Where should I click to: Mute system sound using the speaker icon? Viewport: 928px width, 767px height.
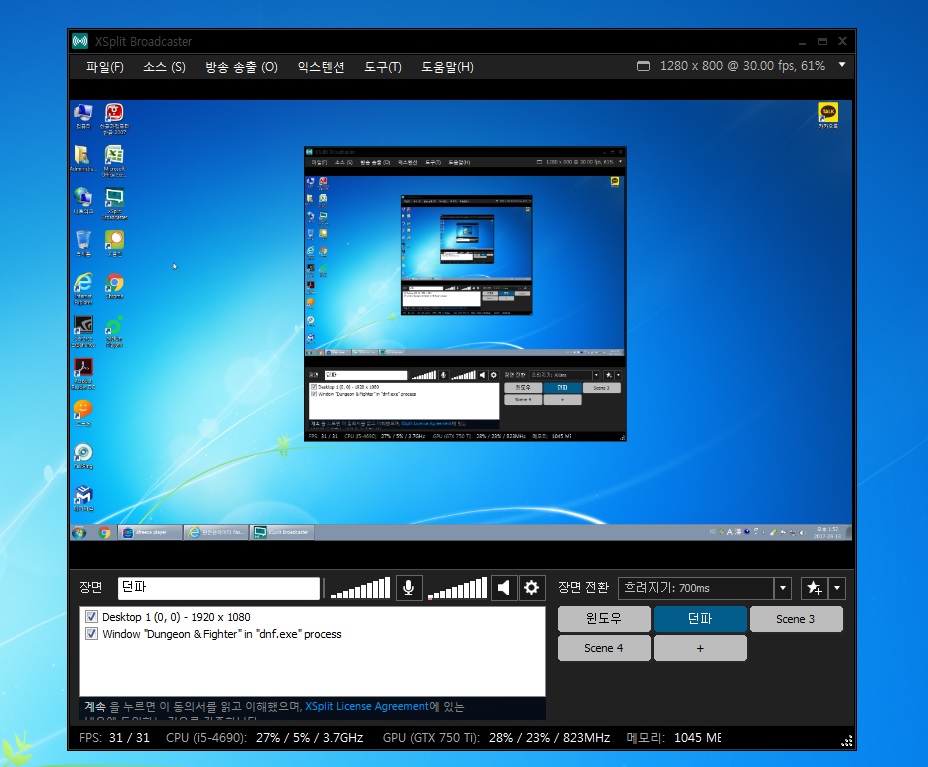point(504,588)
